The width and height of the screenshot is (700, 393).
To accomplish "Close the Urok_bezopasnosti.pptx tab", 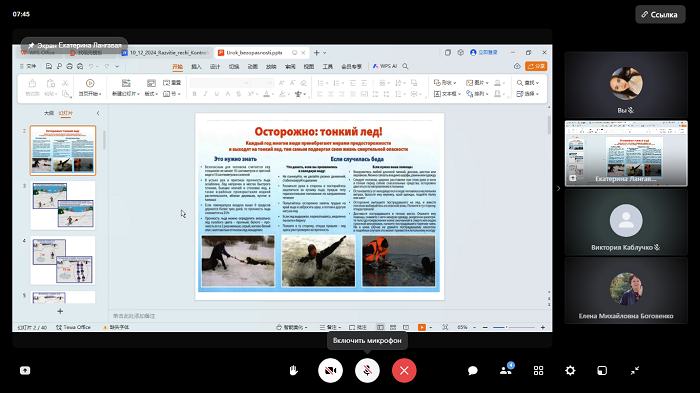I will click(303, 53).
